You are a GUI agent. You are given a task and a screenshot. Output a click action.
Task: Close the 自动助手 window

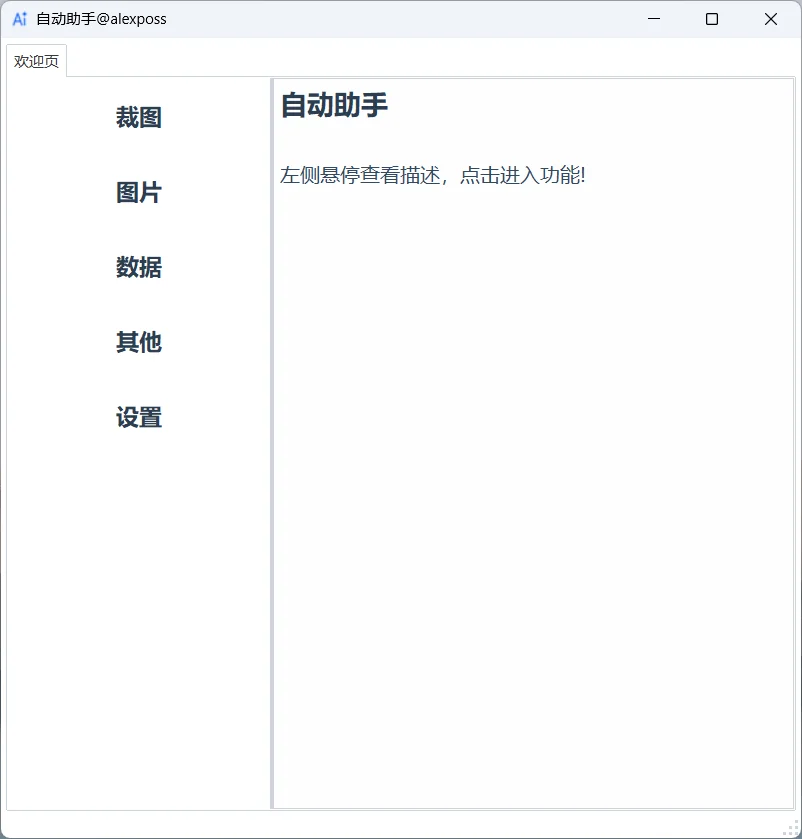pos(770,19)
